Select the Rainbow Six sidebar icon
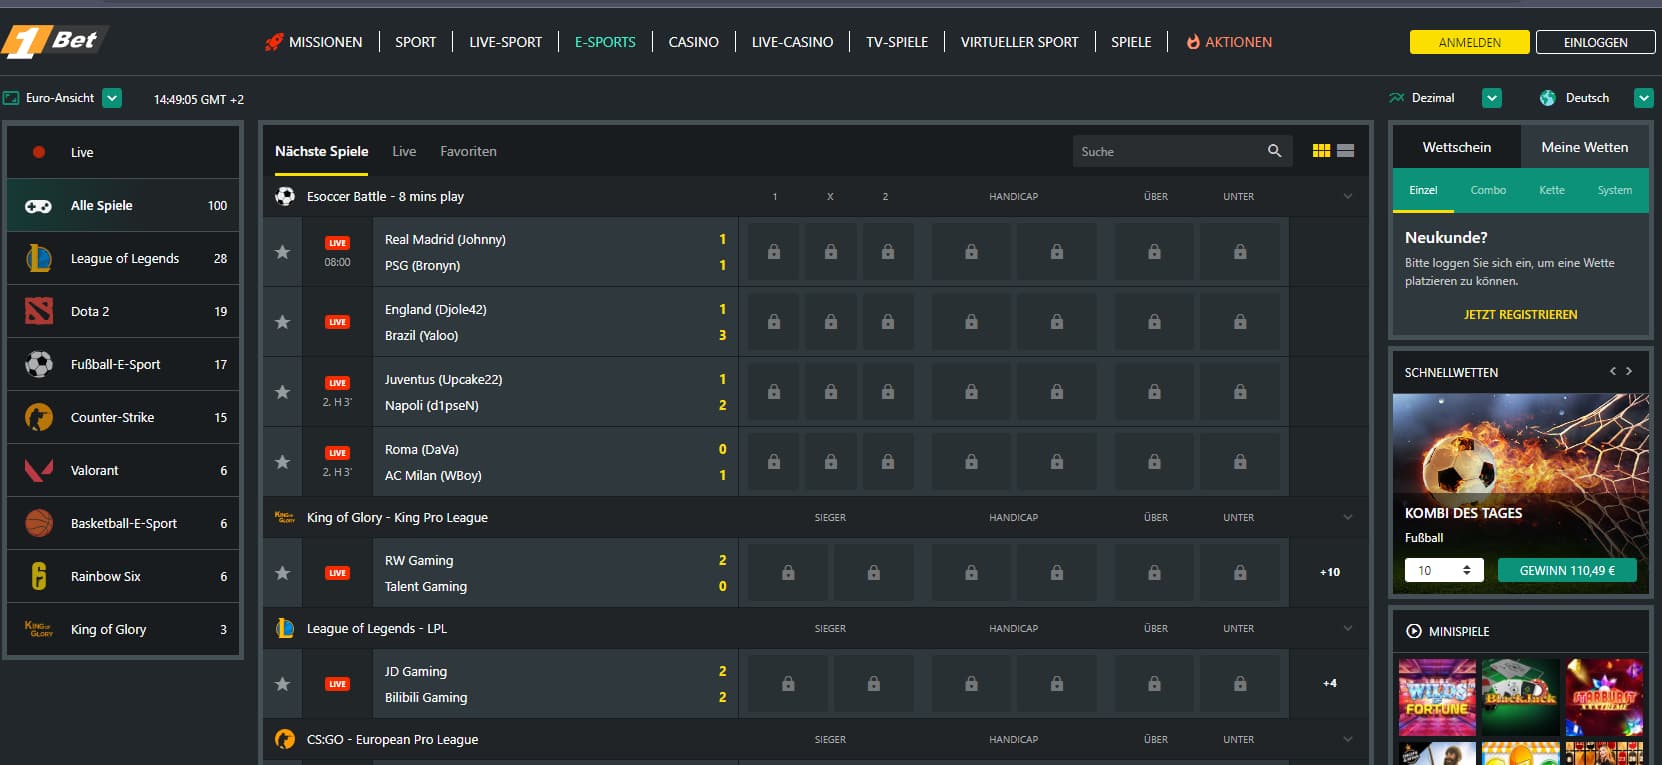The height and width of the screenshot is (765, 1662). tap(38, 576)
